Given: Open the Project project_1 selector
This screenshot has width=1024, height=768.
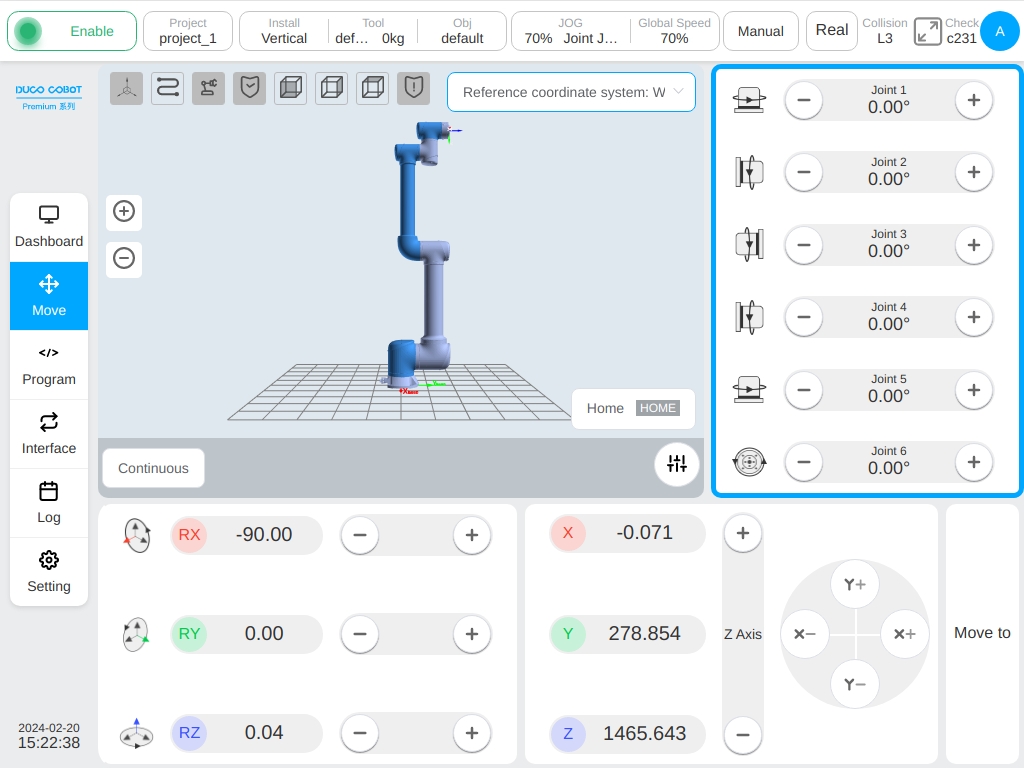Looking at the screenshot, I should point(188,31).
